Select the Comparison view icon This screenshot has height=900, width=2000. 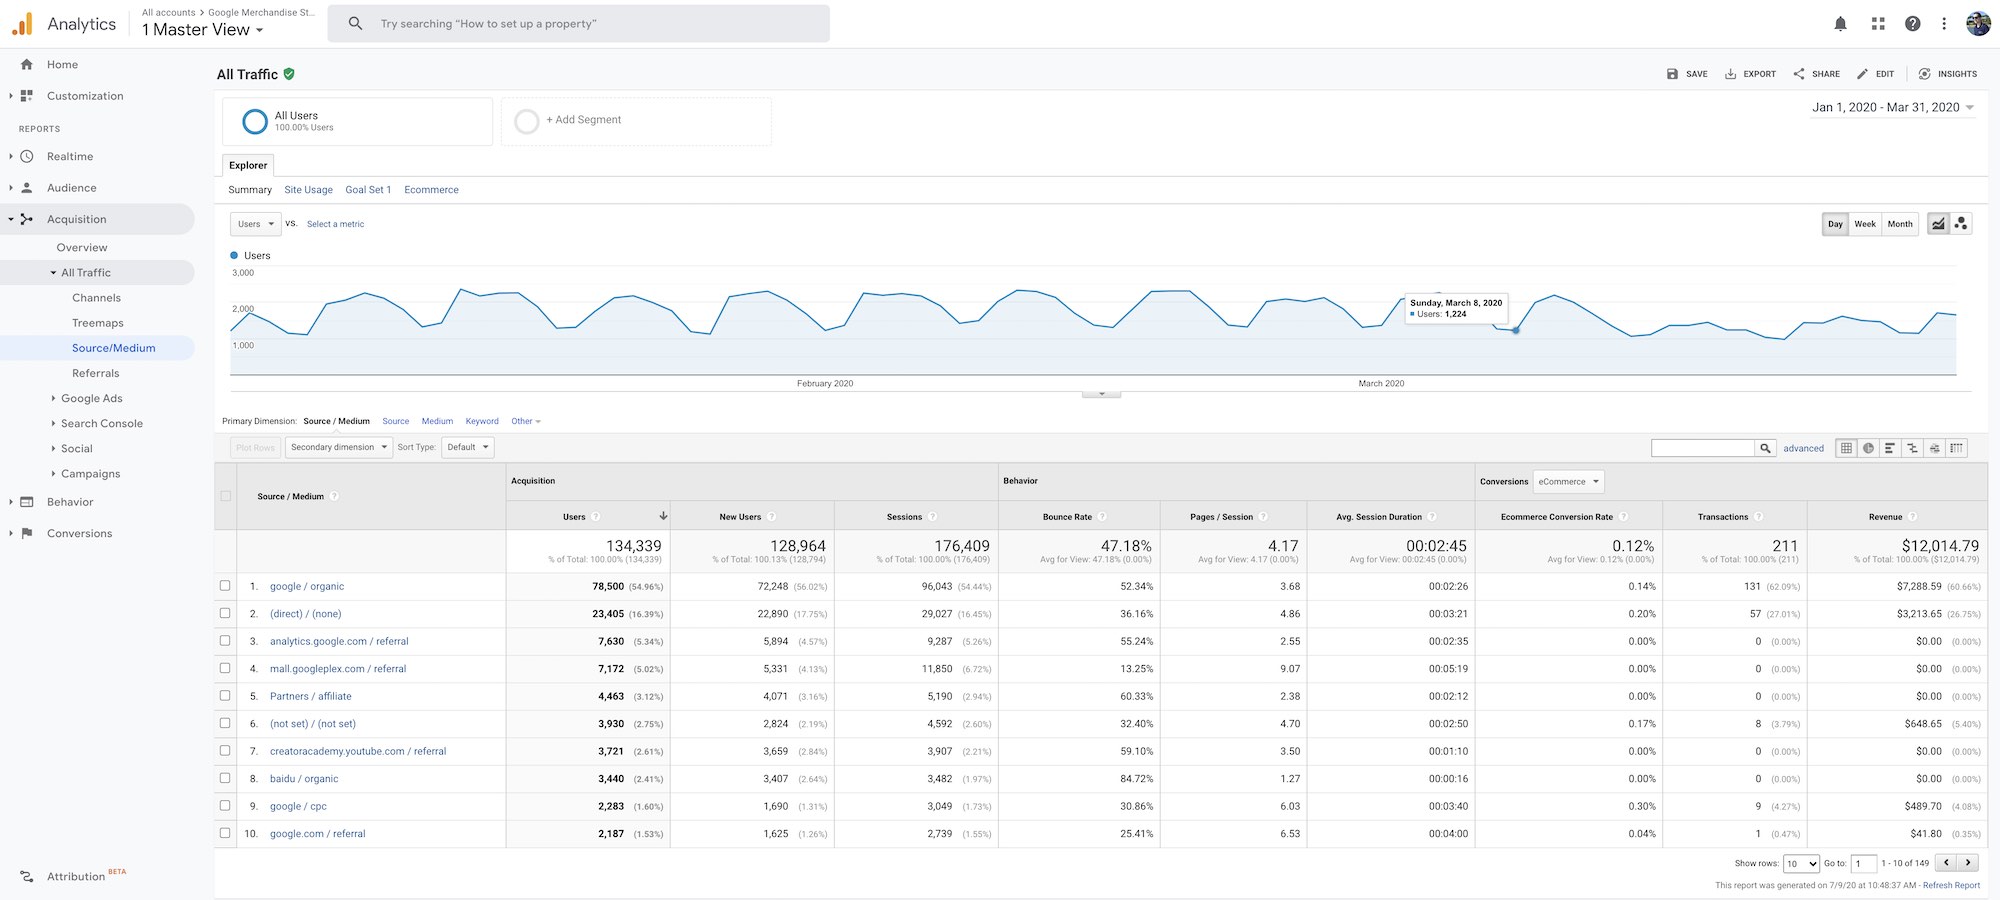click(1912, 448)
